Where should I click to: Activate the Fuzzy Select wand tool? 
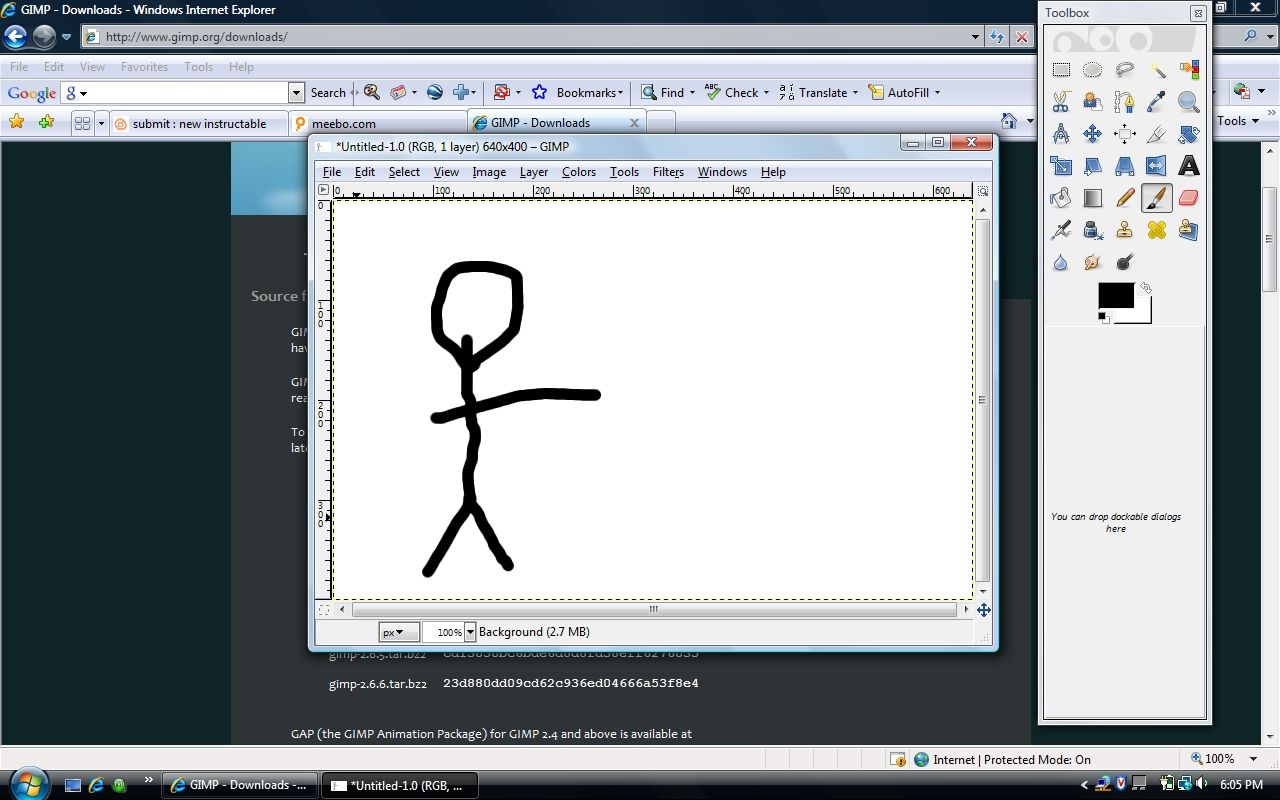[x=1157, y=69]
